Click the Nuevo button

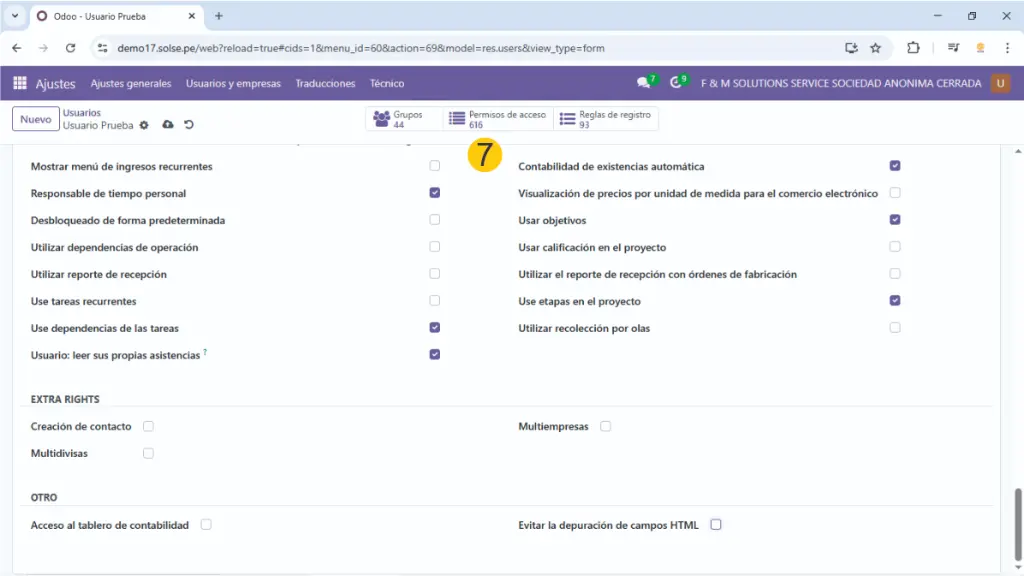click(35, 120)
